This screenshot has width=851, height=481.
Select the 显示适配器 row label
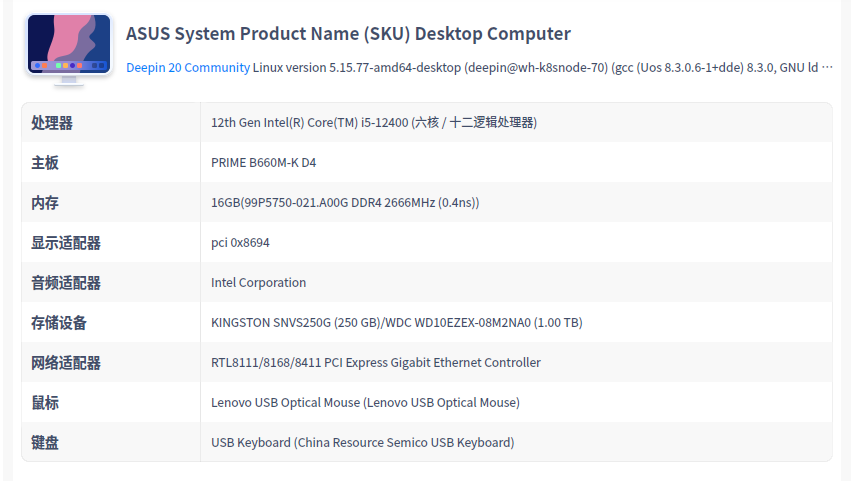coord(66,243)
